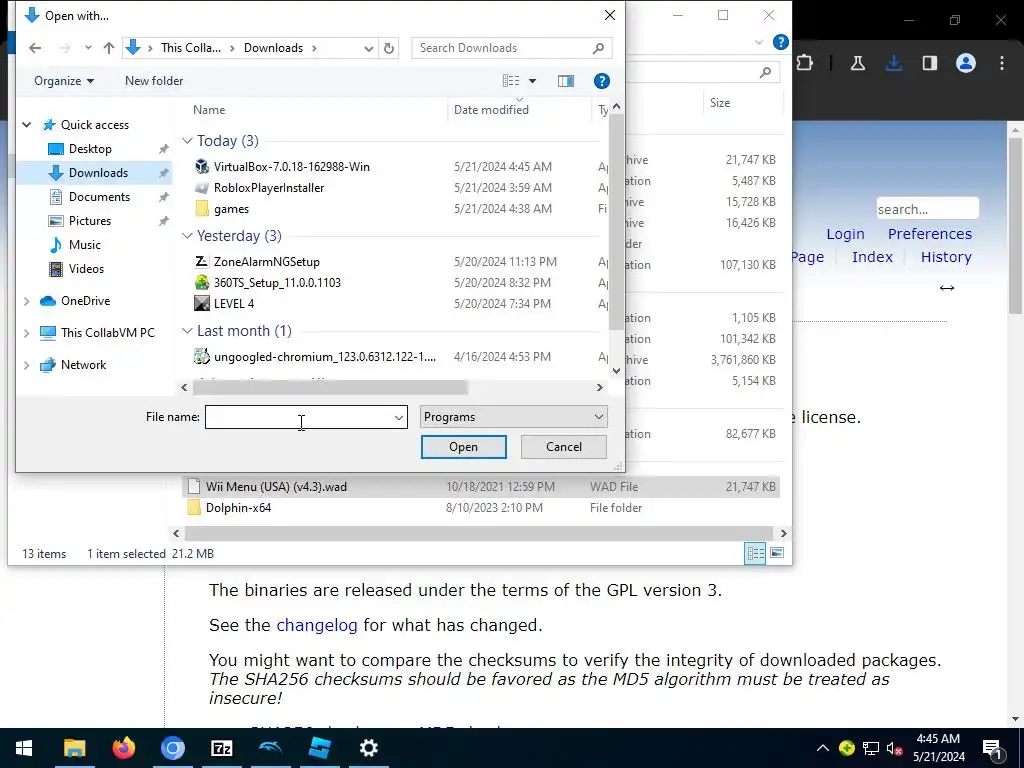
Task: Go back using the dialog's back arrow
Action: coord(35,48)
